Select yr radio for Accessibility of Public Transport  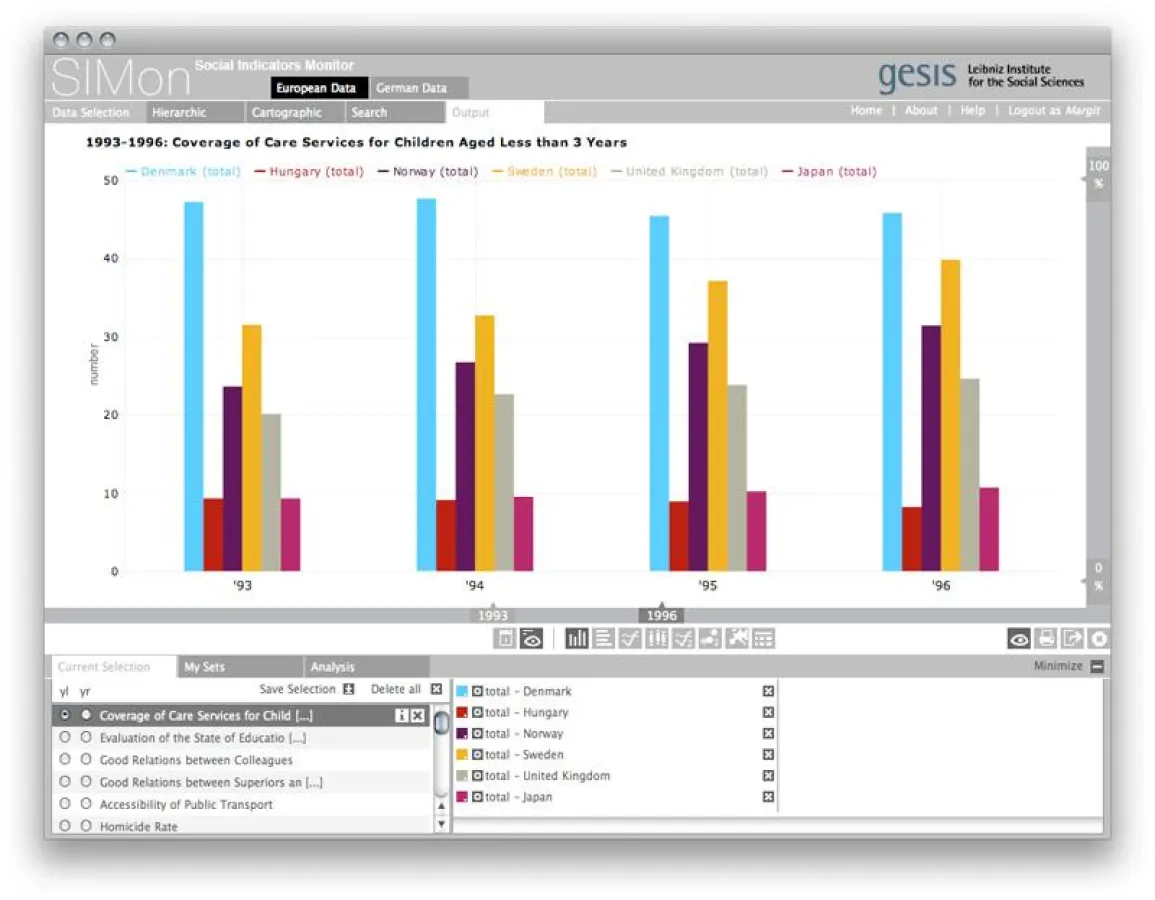click(86, 804)
